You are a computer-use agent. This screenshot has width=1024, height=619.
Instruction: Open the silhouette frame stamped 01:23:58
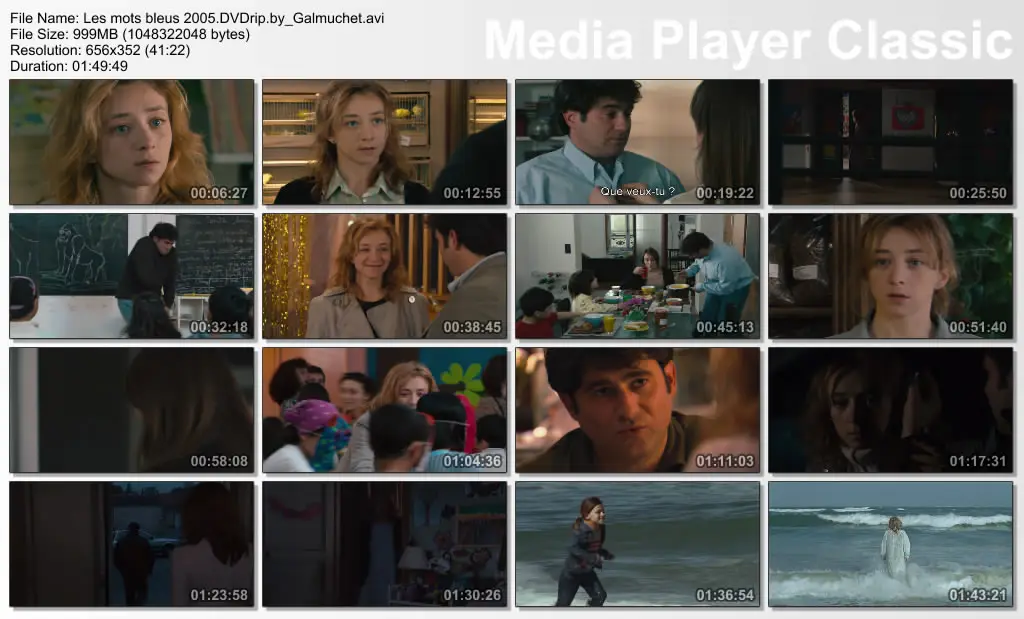[132, 544]
